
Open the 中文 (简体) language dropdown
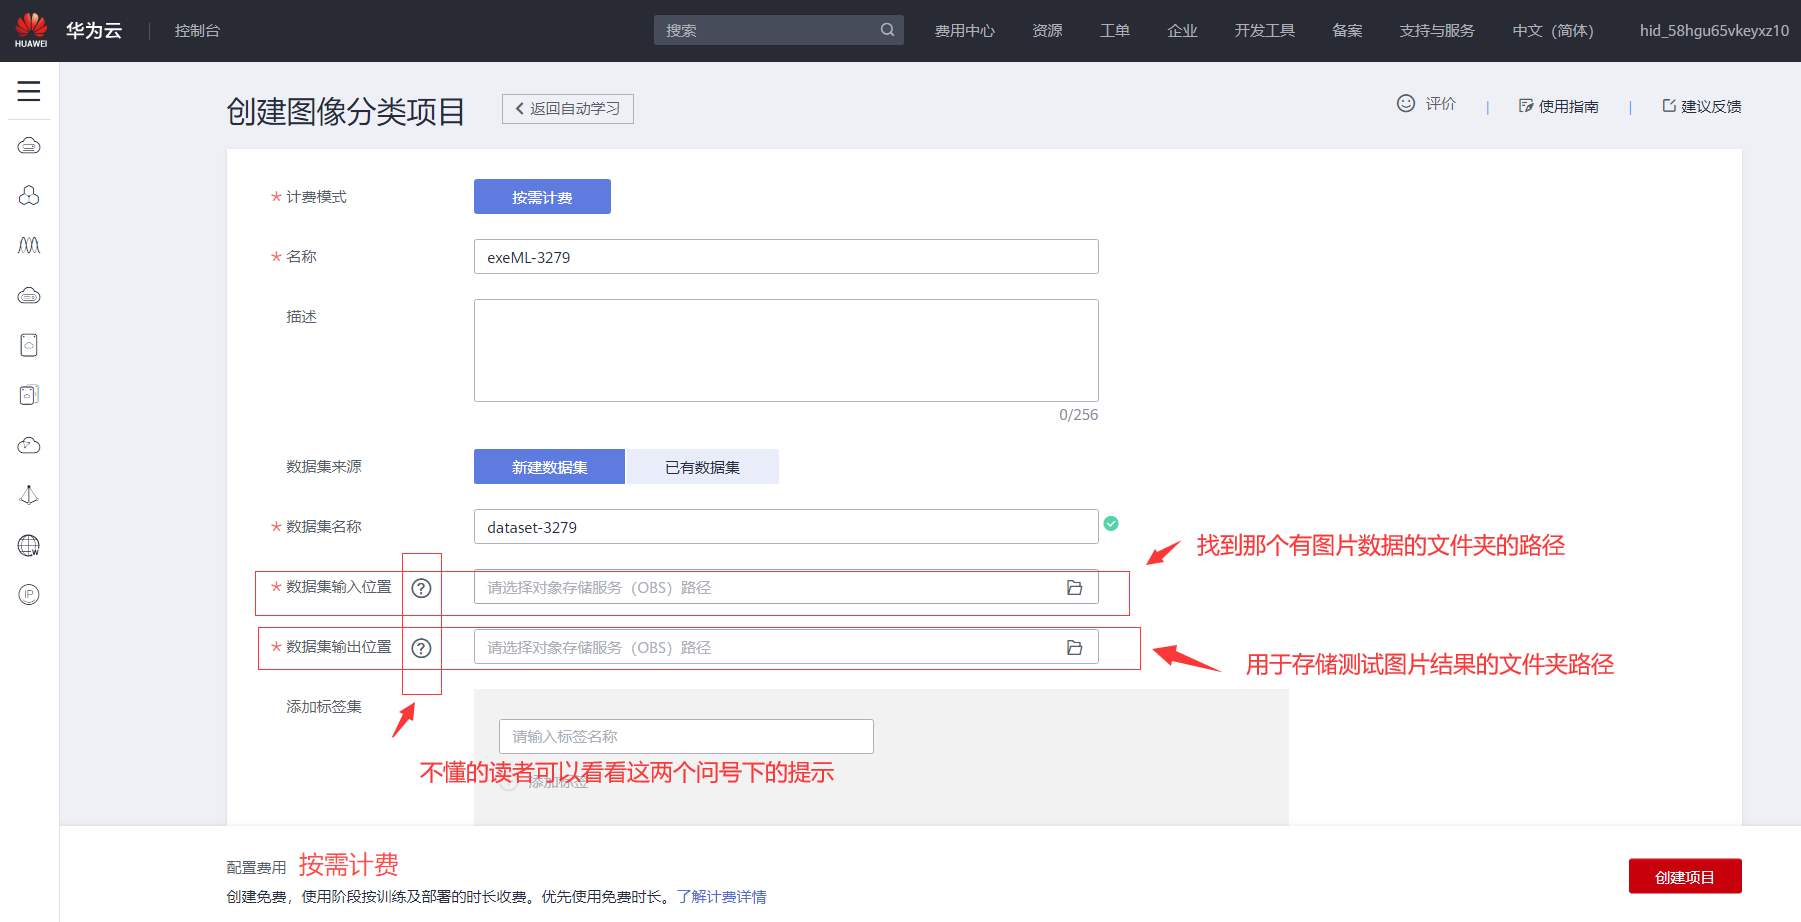[1552, 31]
